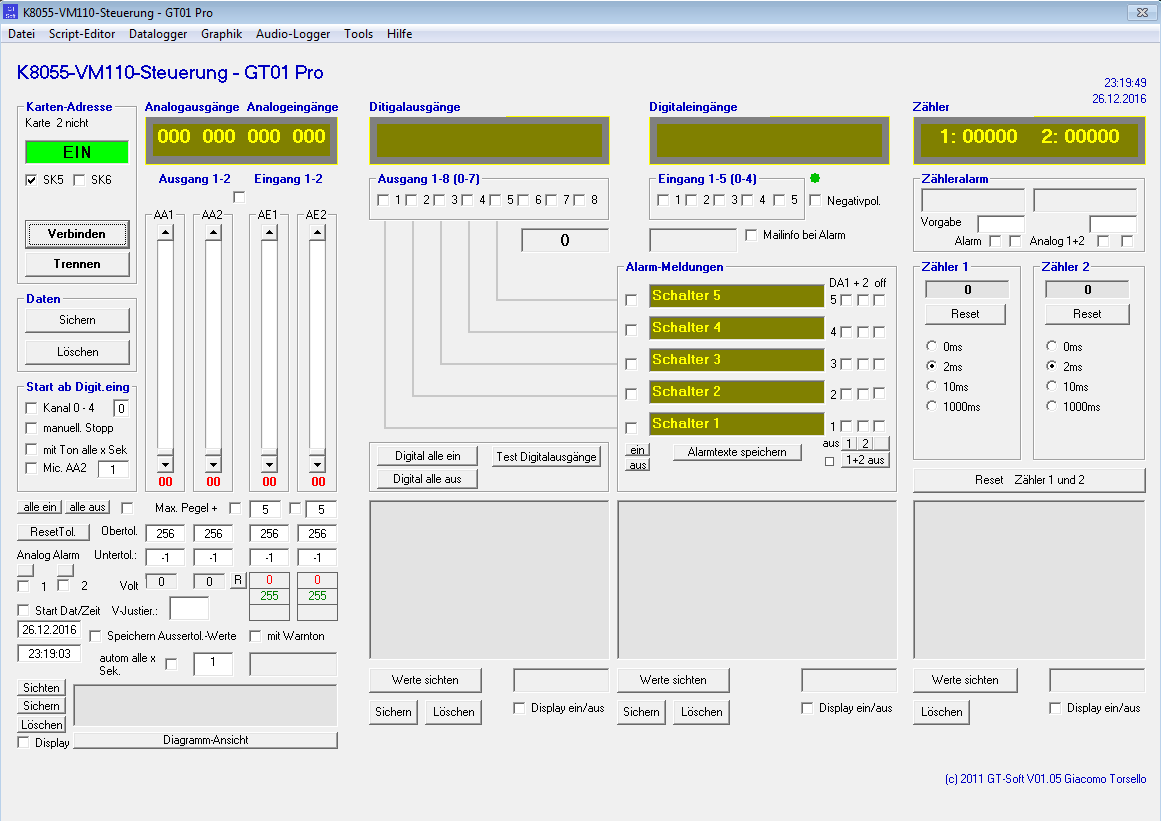
Task: Click the AA2 slider down arrow
Action: 213,465
